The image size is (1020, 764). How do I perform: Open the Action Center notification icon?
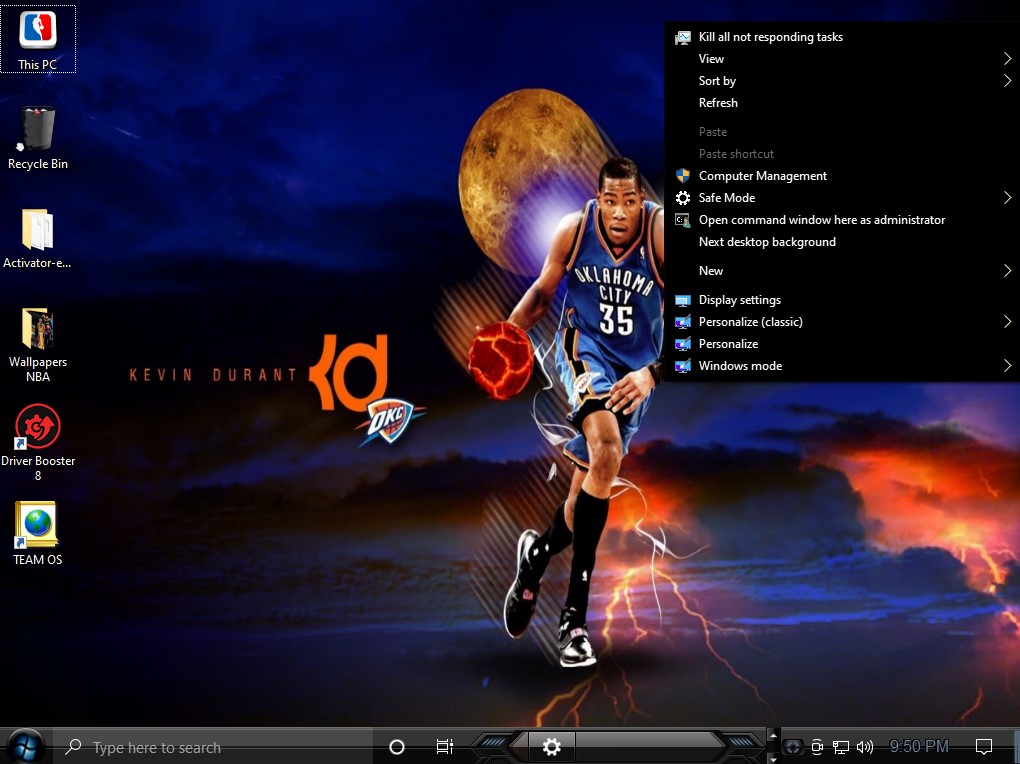984,747
